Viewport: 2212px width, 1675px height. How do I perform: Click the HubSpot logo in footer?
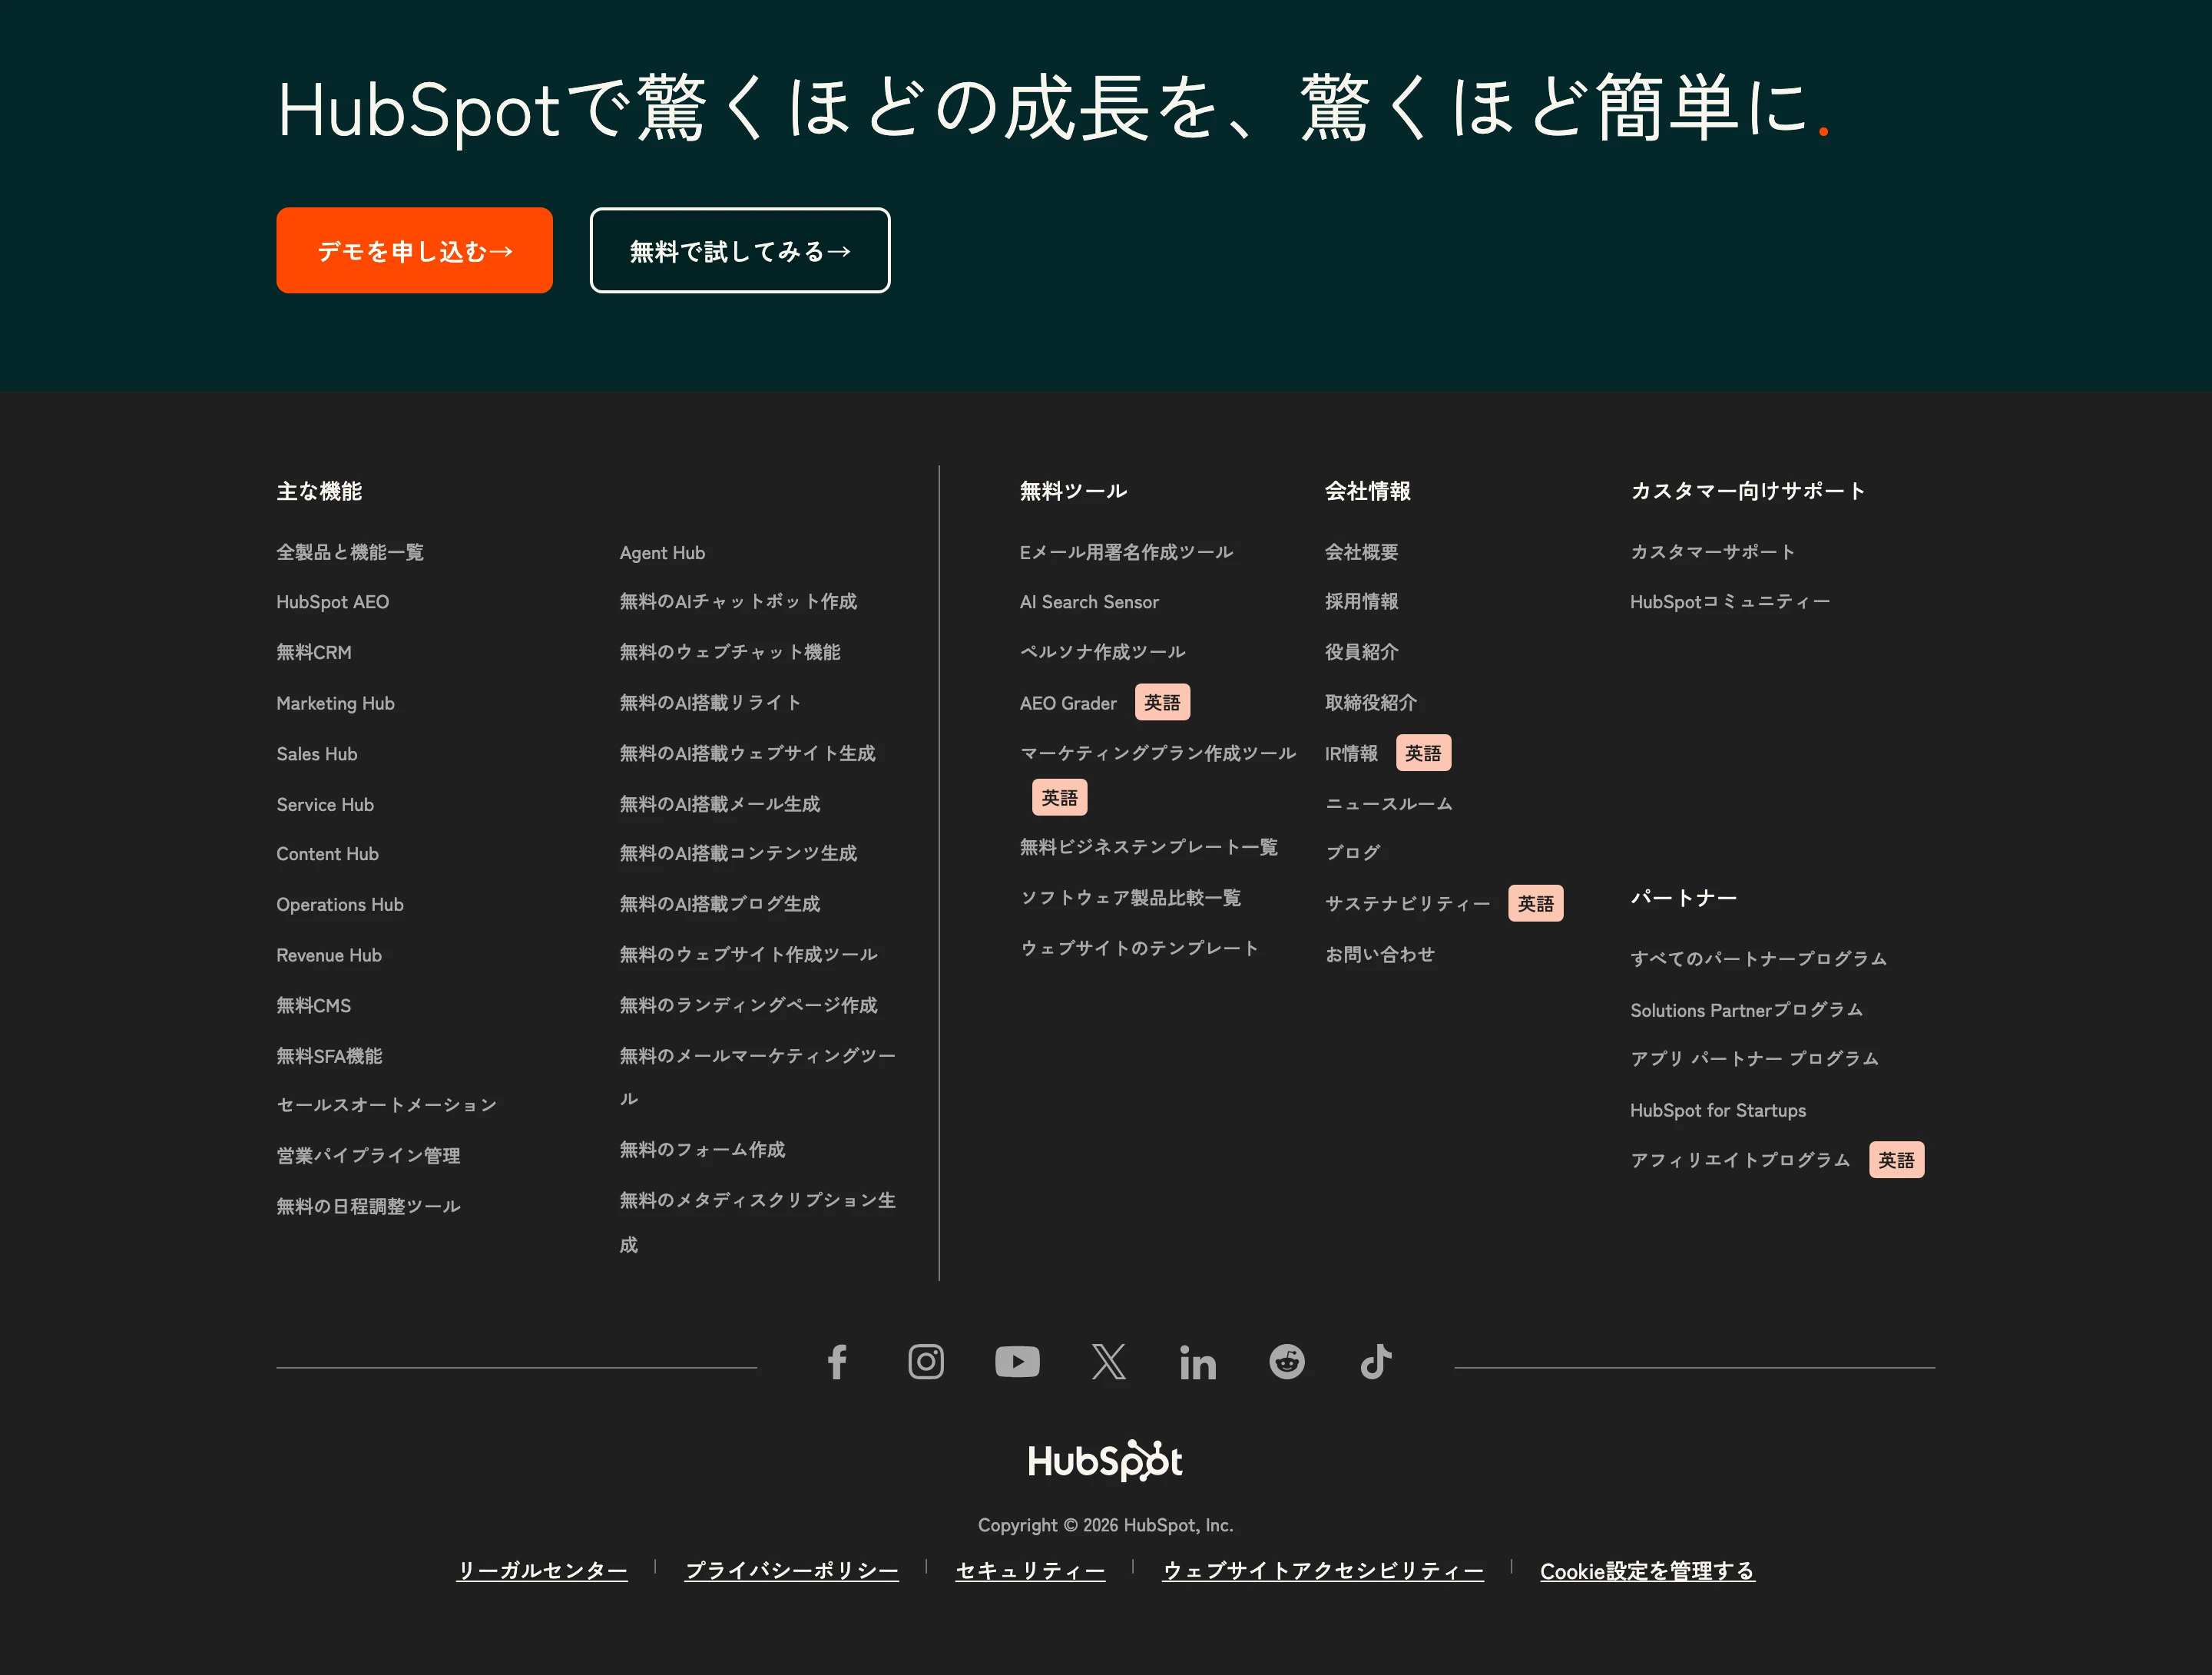pos(1105,1461)
